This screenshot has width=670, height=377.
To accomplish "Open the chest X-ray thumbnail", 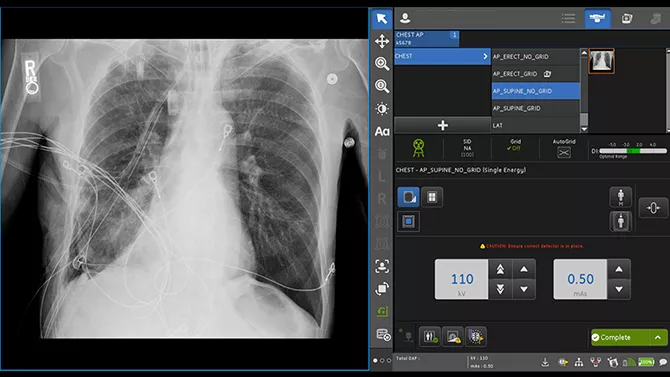I will pyautogui.click(x=601, y=61).
